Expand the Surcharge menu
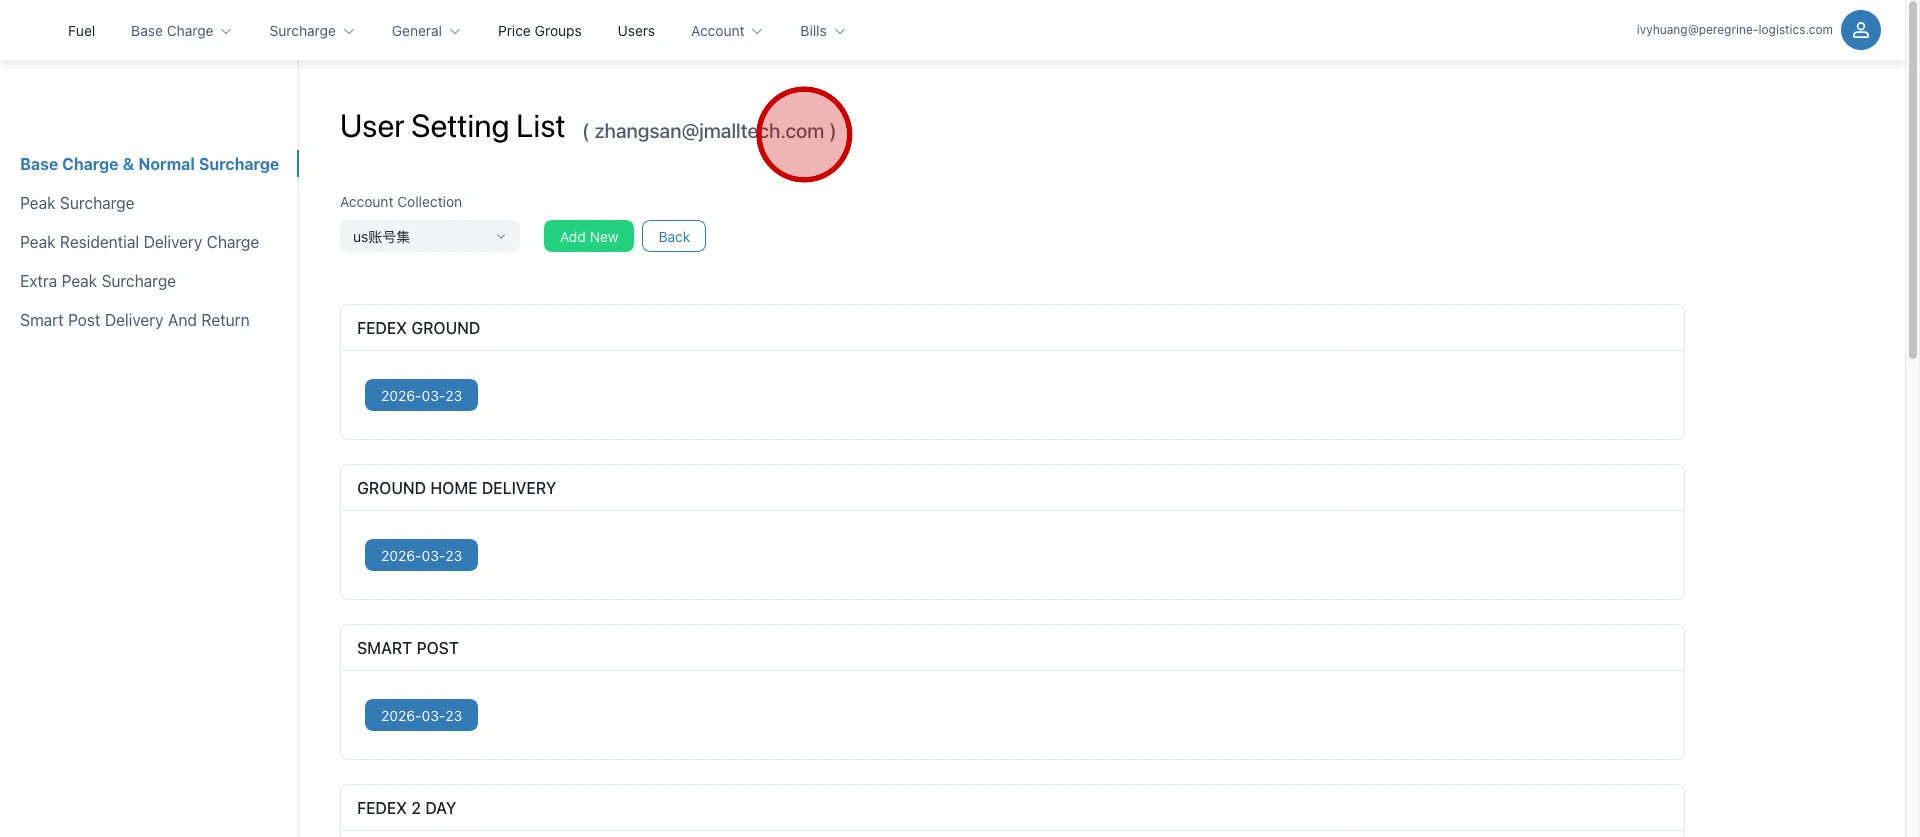 311,31
